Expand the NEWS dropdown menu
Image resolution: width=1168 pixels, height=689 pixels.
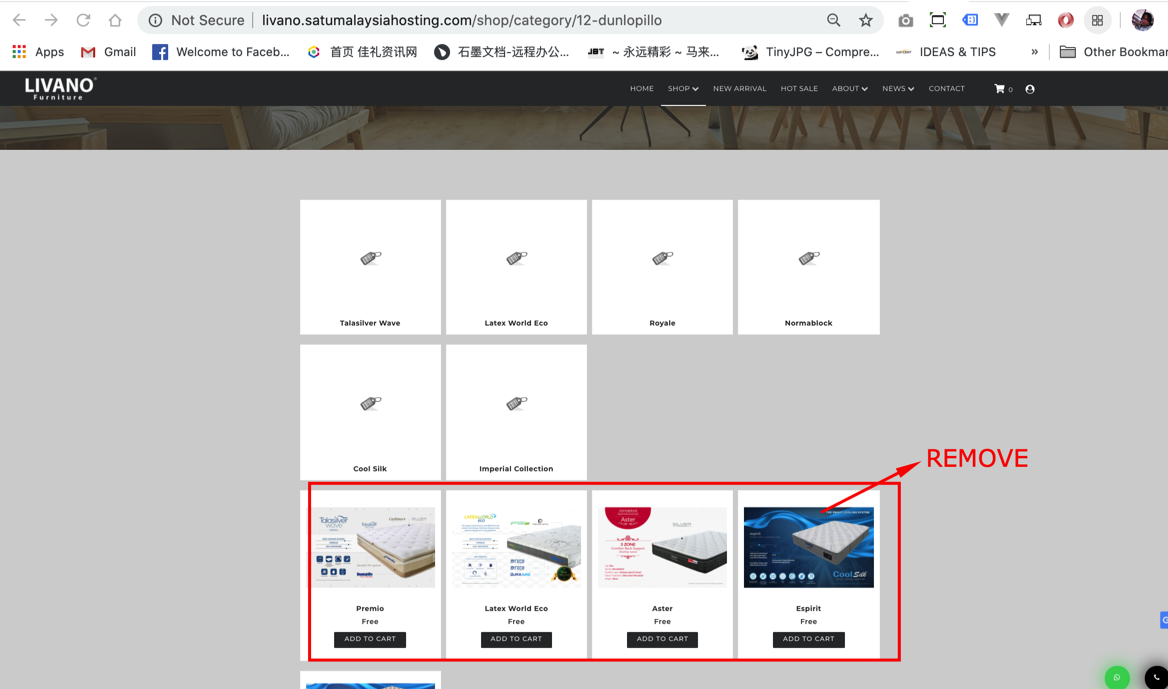point(898,89)
